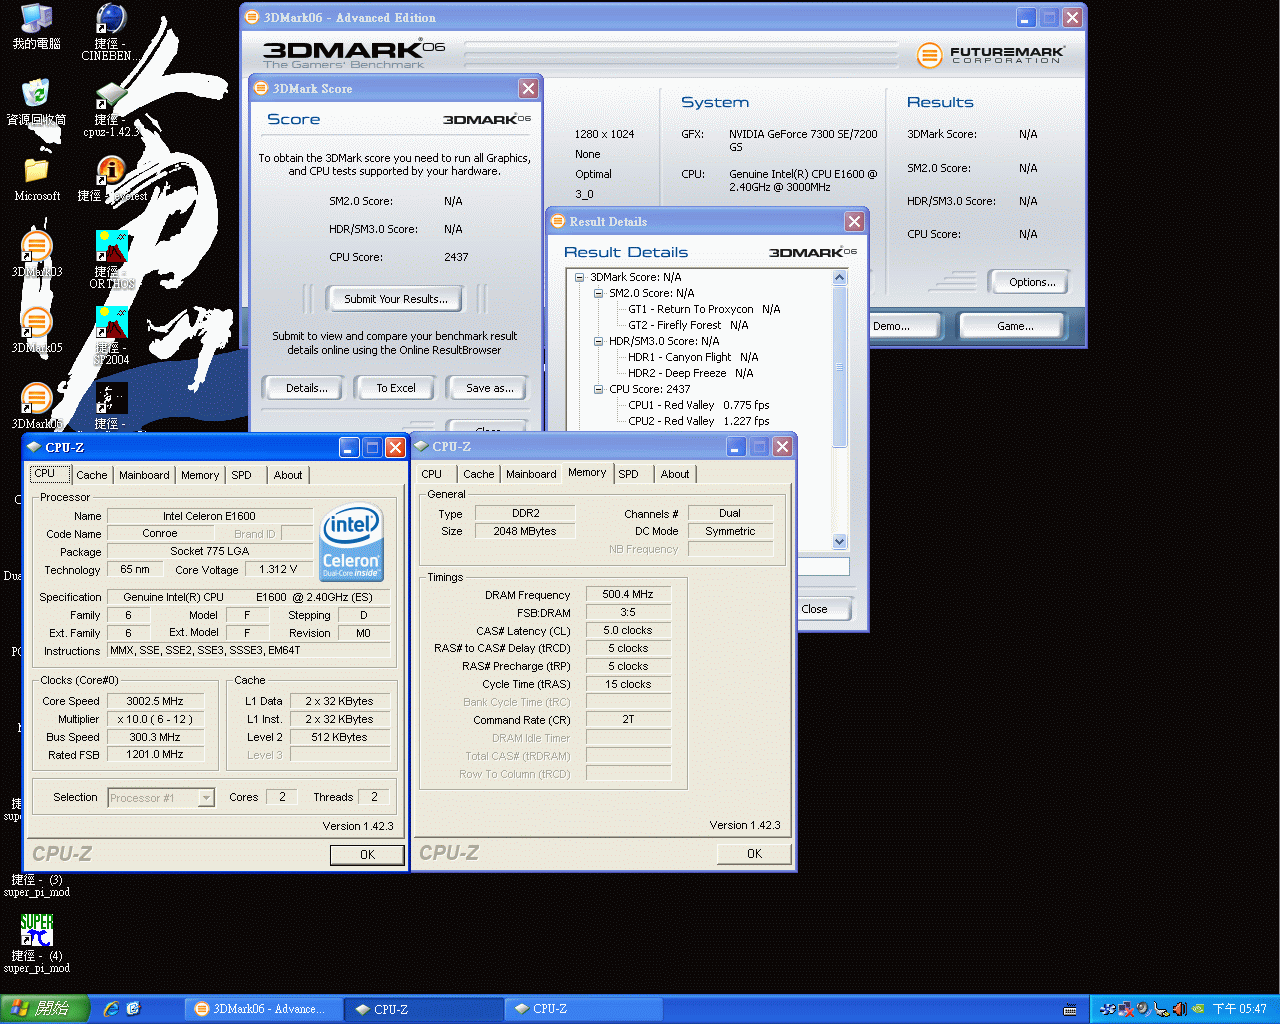Switch to Mainboard tab in left CPU-Z window
Image resolution: width=1280 pixels, height=1024 pixels.
click(144, 475)
